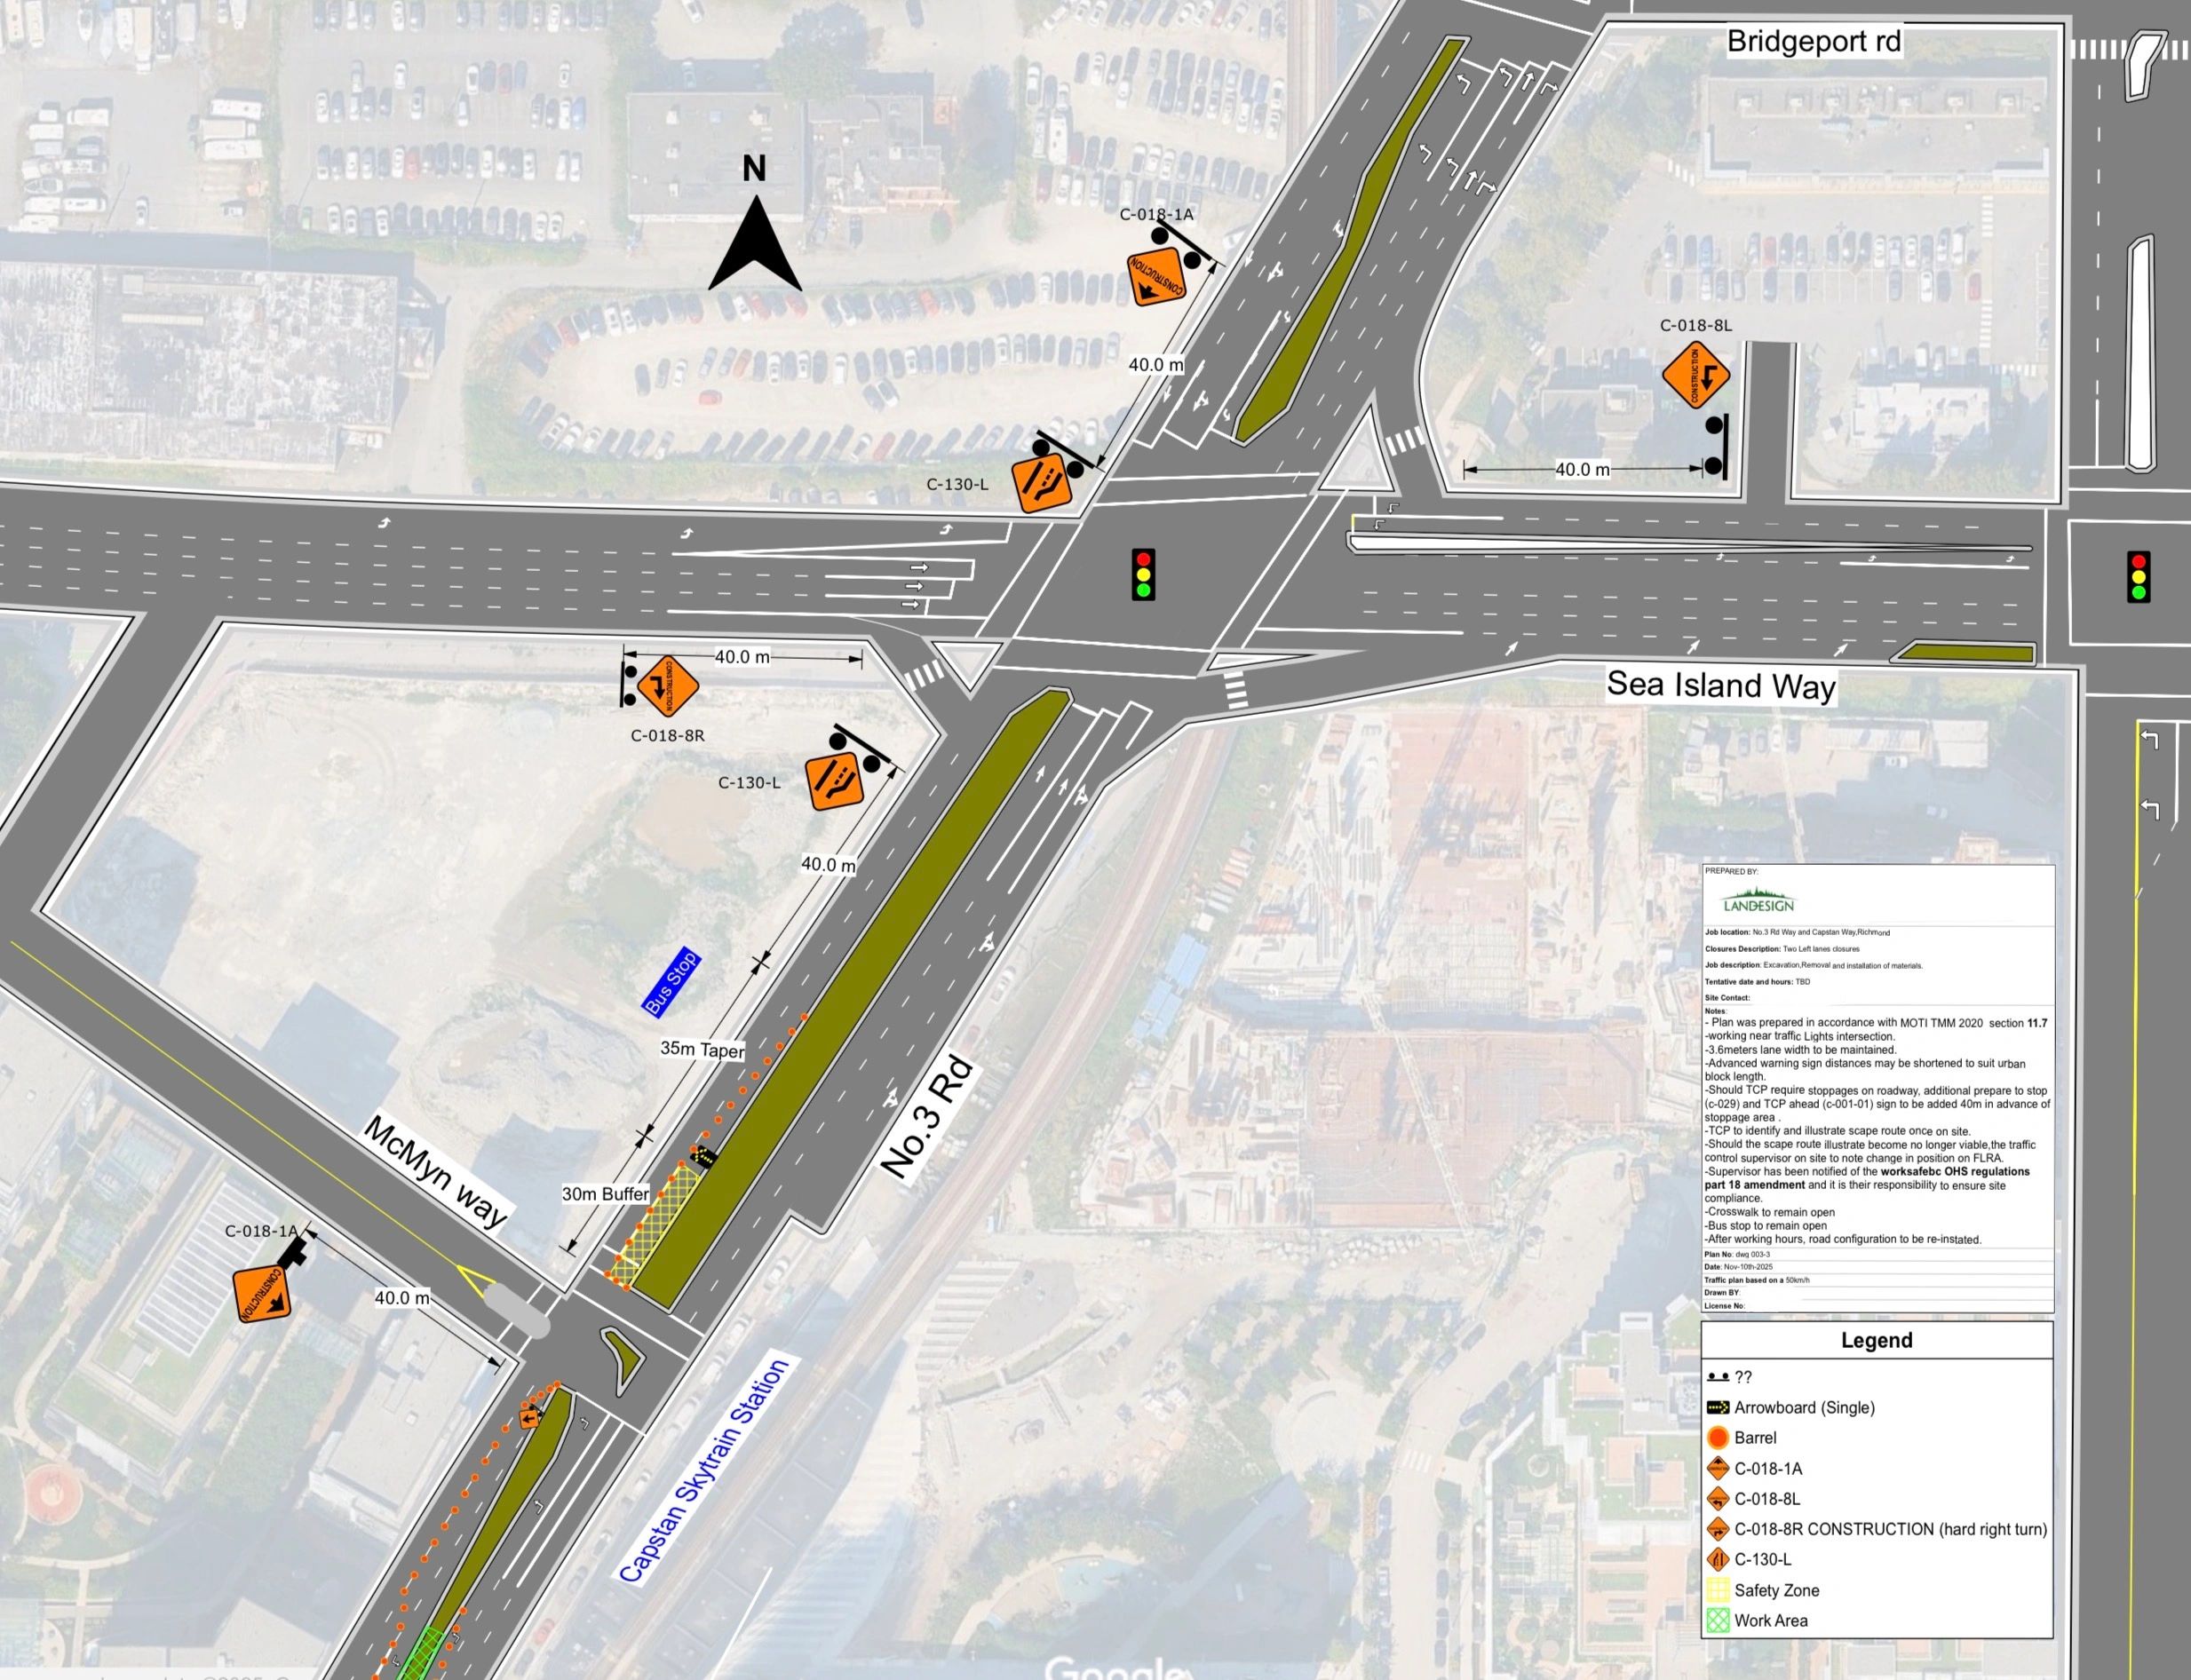This screenshot has width=2191, height=1680.
Task: Click the C-018-1A sign near McMyn way
Action: [263, 1293]
